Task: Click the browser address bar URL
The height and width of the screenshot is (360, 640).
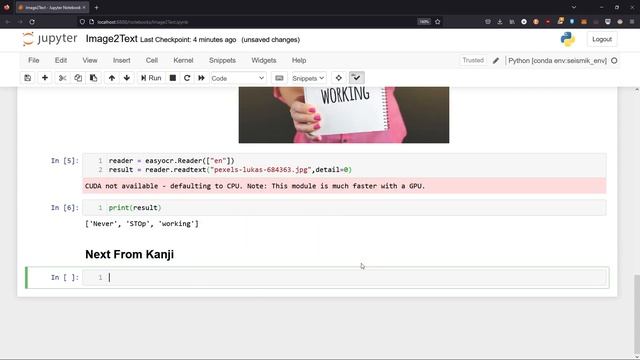Action: [x=142, y=22]
